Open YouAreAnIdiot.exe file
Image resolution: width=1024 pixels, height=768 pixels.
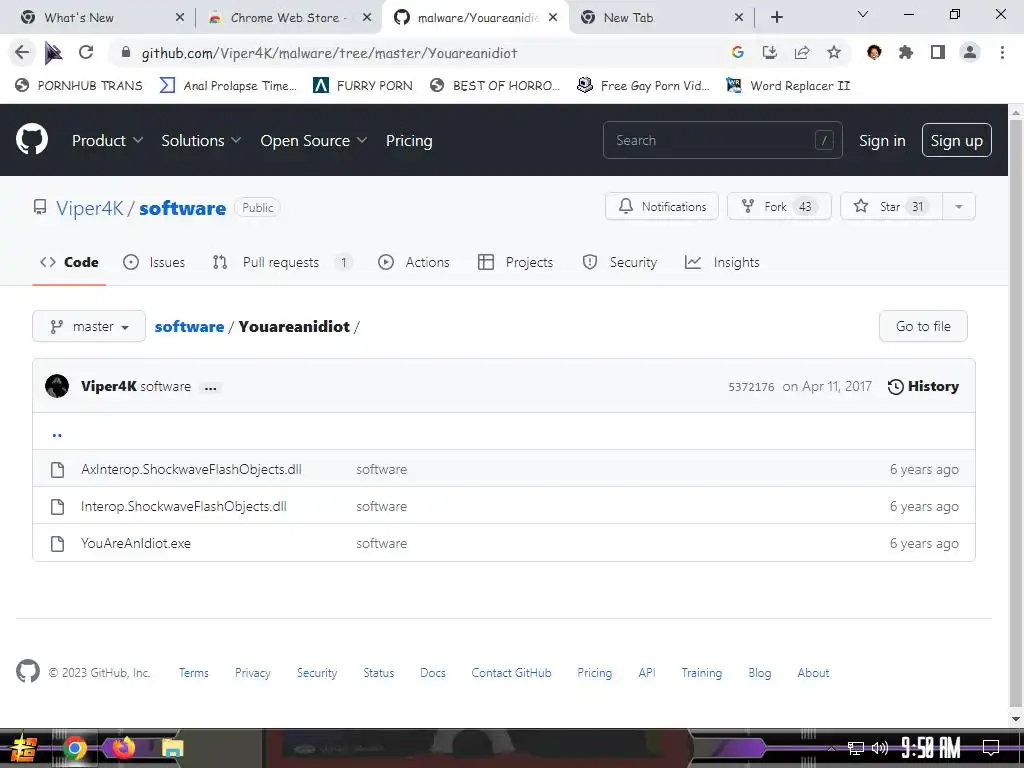[136, 543]
